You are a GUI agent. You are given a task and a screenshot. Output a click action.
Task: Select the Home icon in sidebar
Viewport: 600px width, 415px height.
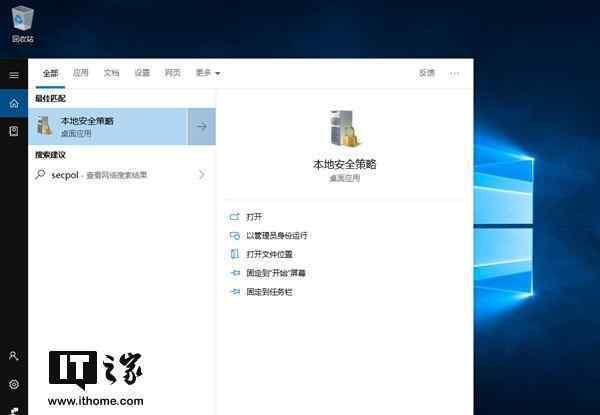coord(14,103)
